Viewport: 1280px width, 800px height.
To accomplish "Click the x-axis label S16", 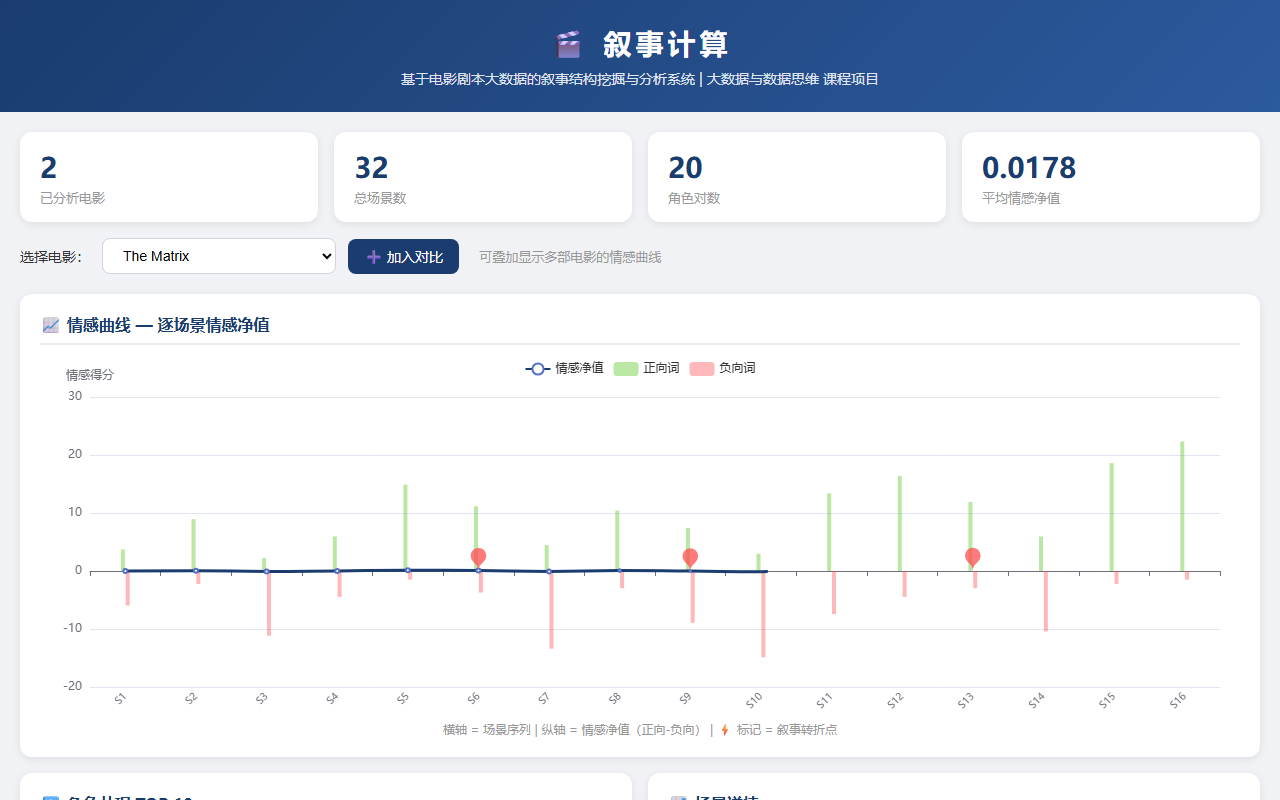I will [x=1178, y=700].
